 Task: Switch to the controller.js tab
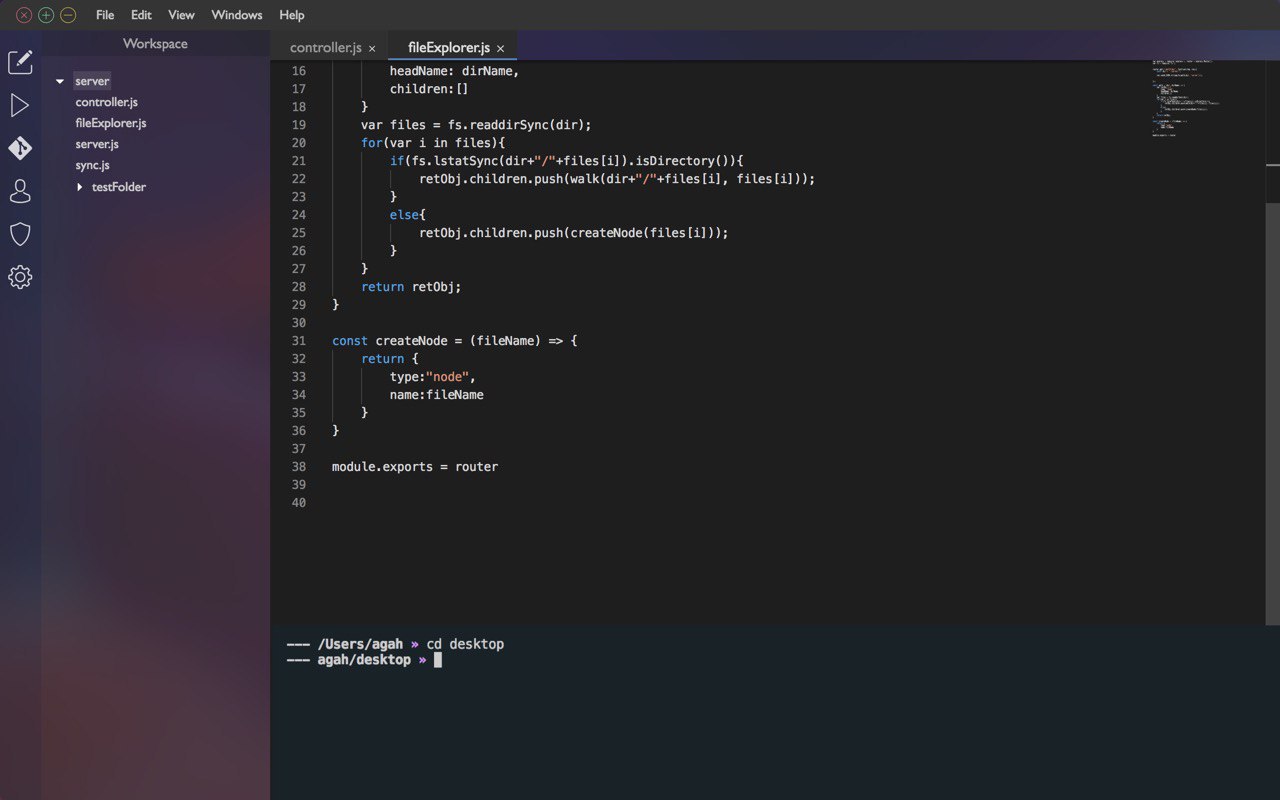pyautogui.click(x=325, y=47)
